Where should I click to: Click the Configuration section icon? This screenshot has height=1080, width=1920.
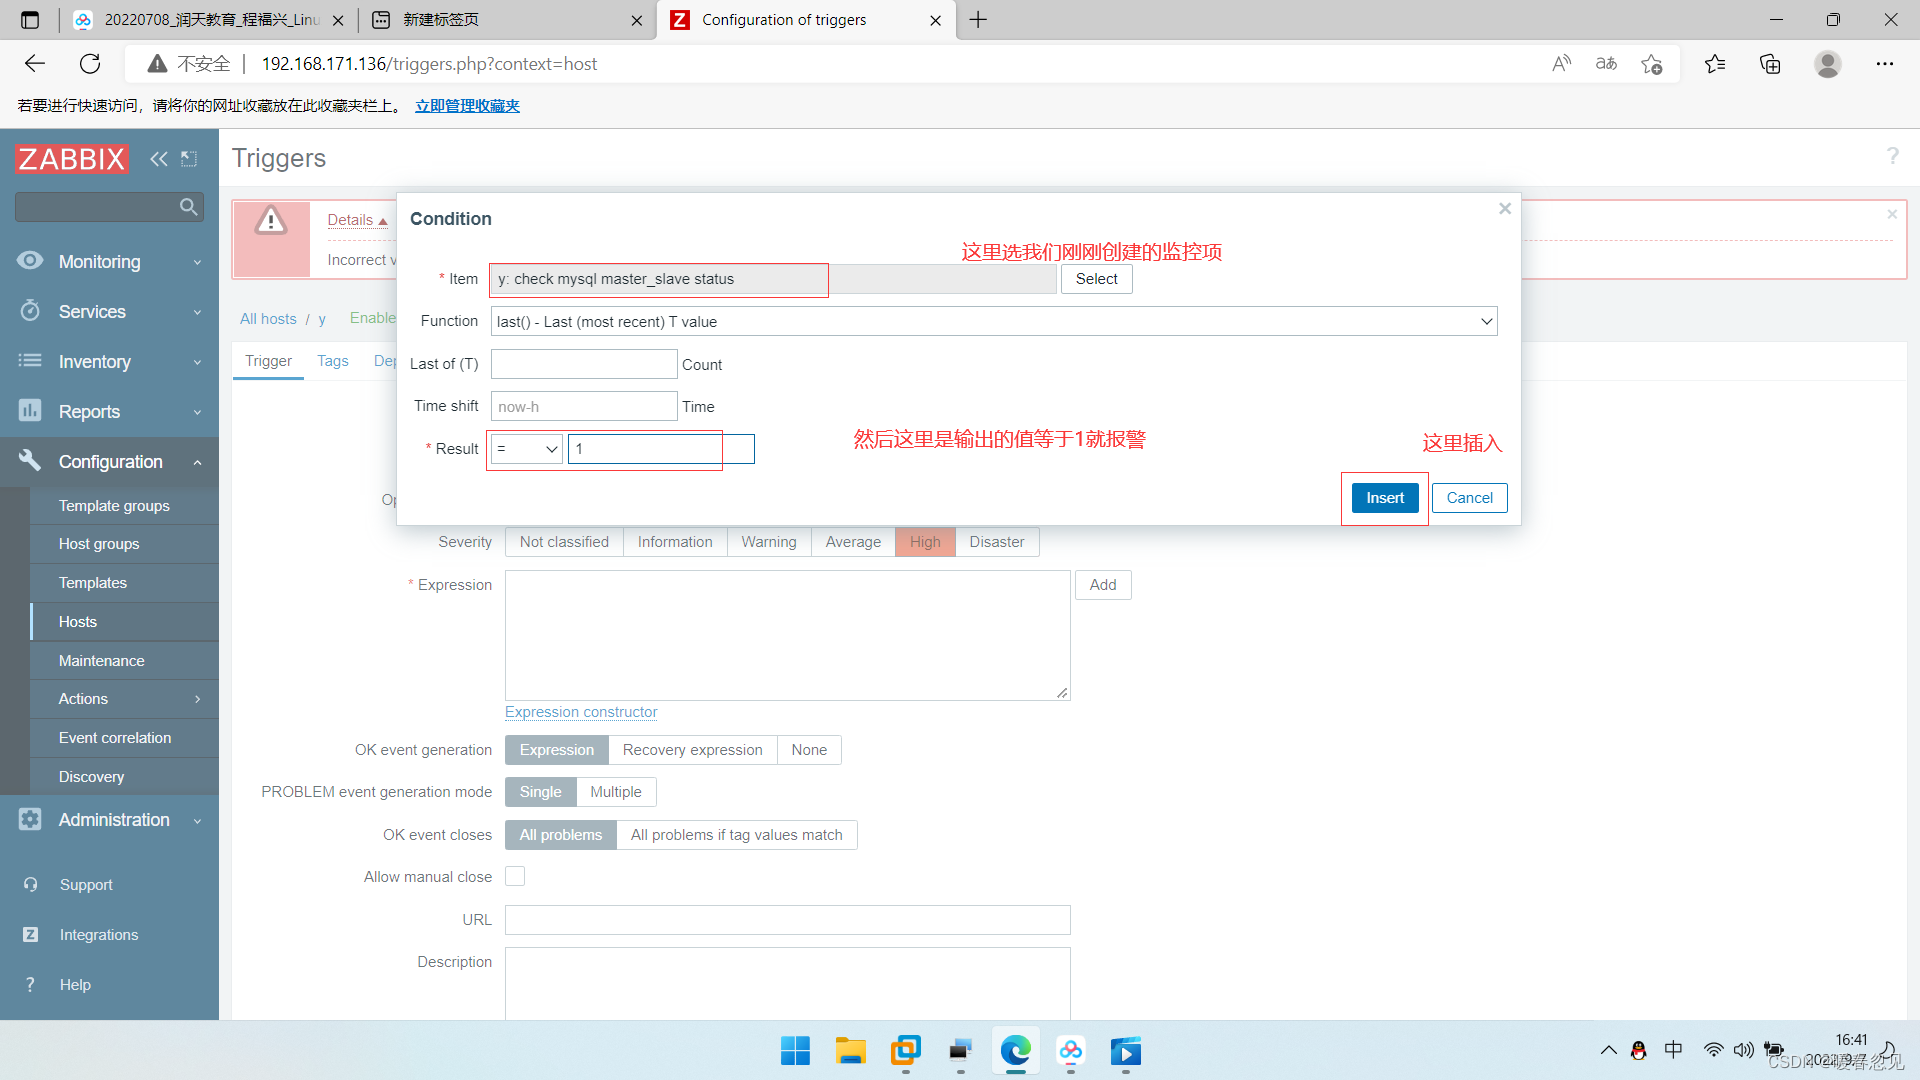pyautogui.click(x=29, y=460)
